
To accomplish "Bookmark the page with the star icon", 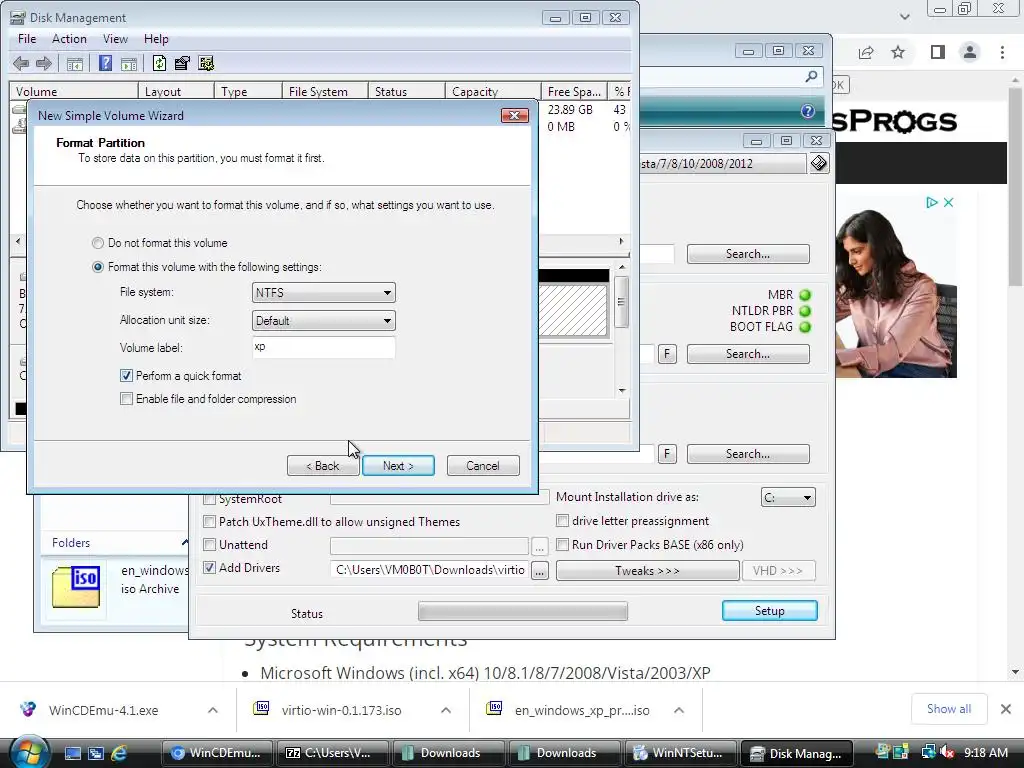I will pyautogui.click(x=898, y=52).
